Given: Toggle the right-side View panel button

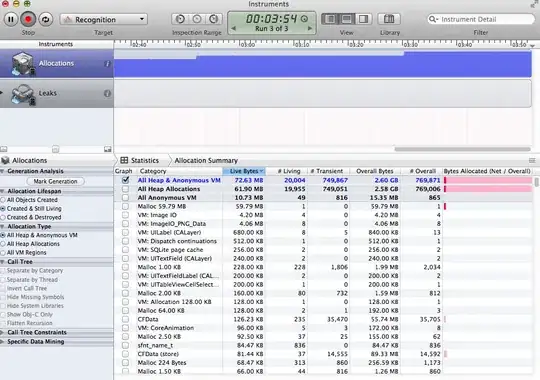Looking at the screenshot, I should tap(363, 19).
